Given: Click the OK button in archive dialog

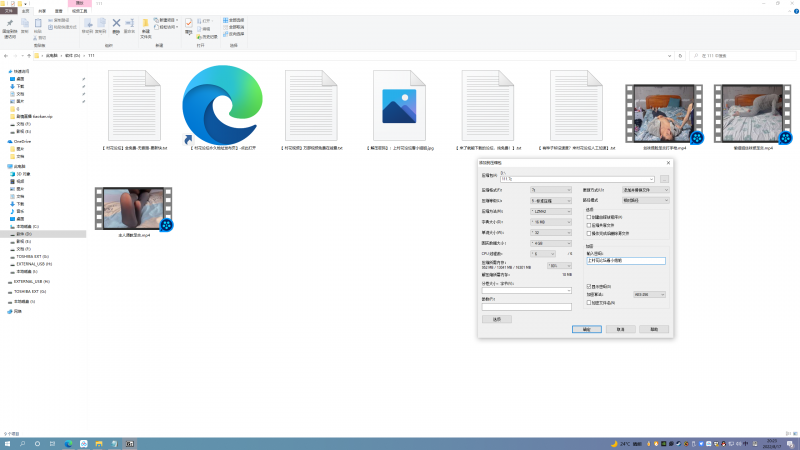Looking at the screenshot, I should (x=585, y=328).
